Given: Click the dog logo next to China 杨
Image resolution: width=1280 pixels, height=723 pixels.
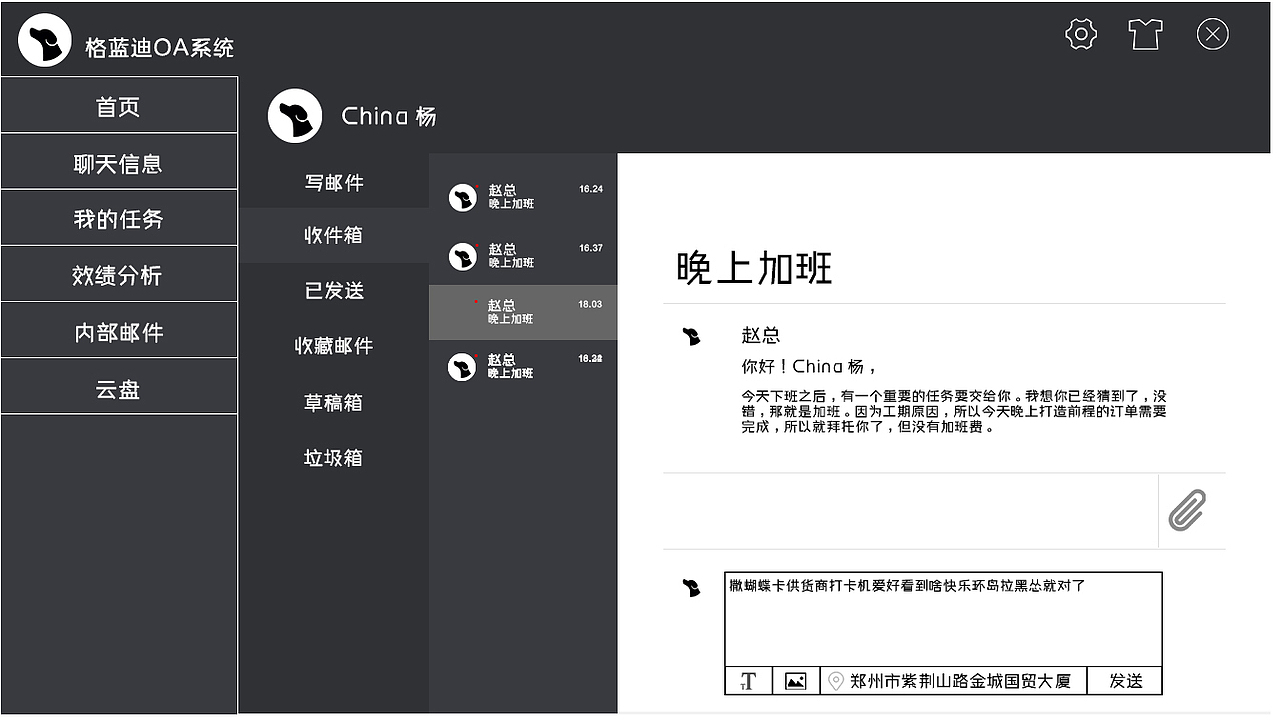Looking at the screenshot, I should [294, 115].
